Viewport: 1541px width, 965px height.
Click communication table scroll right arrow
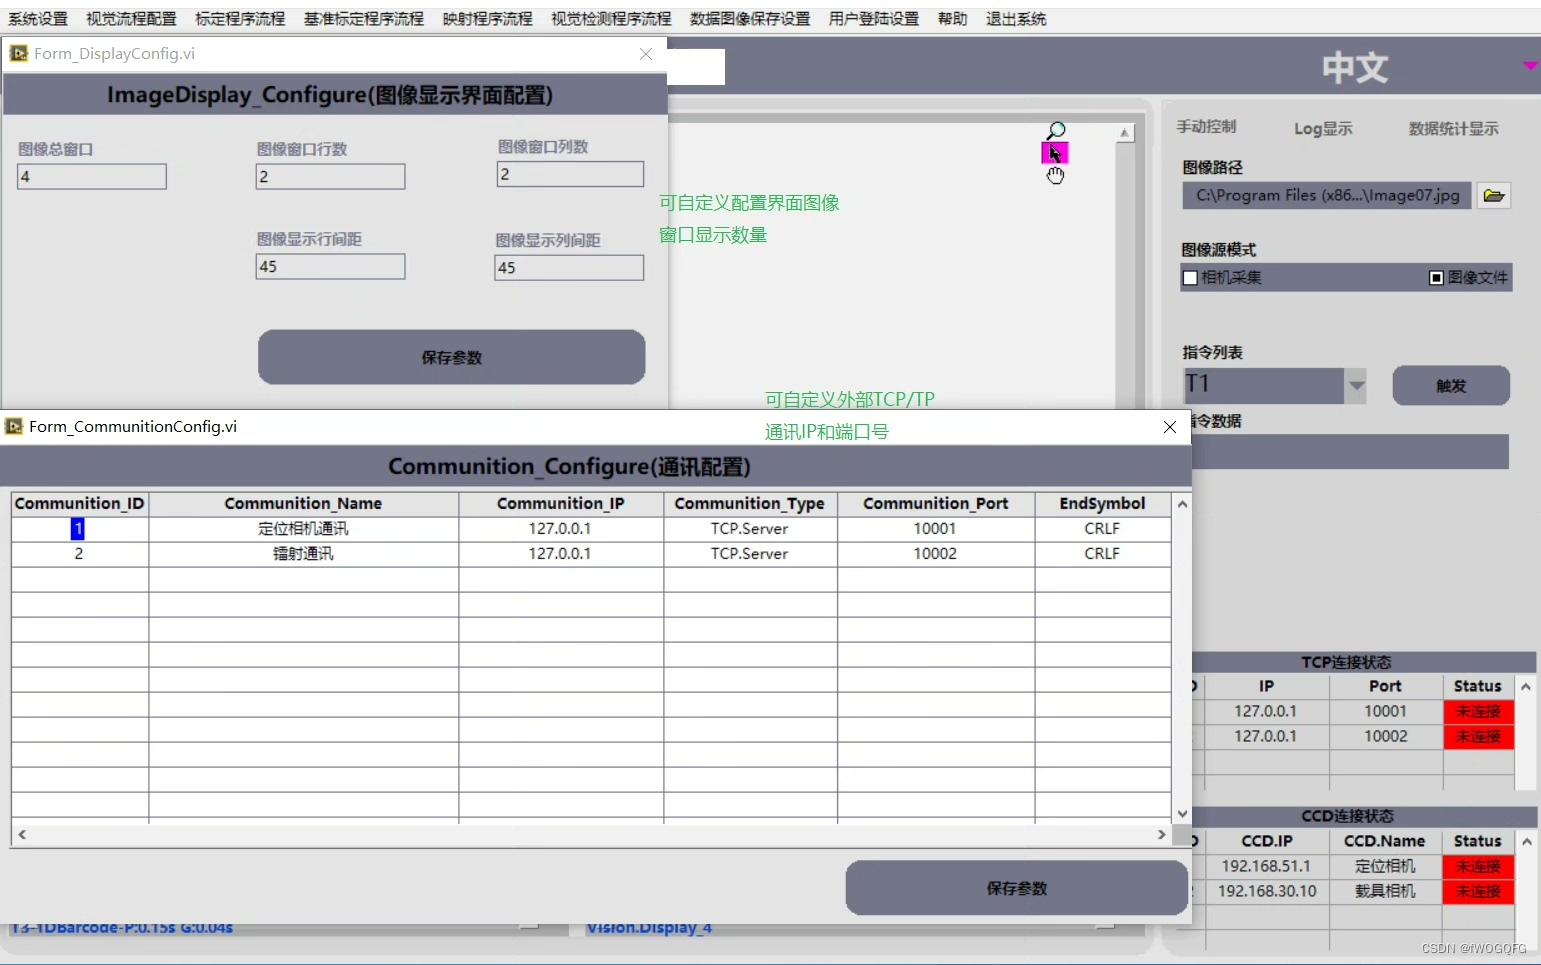pos(1161,834)
